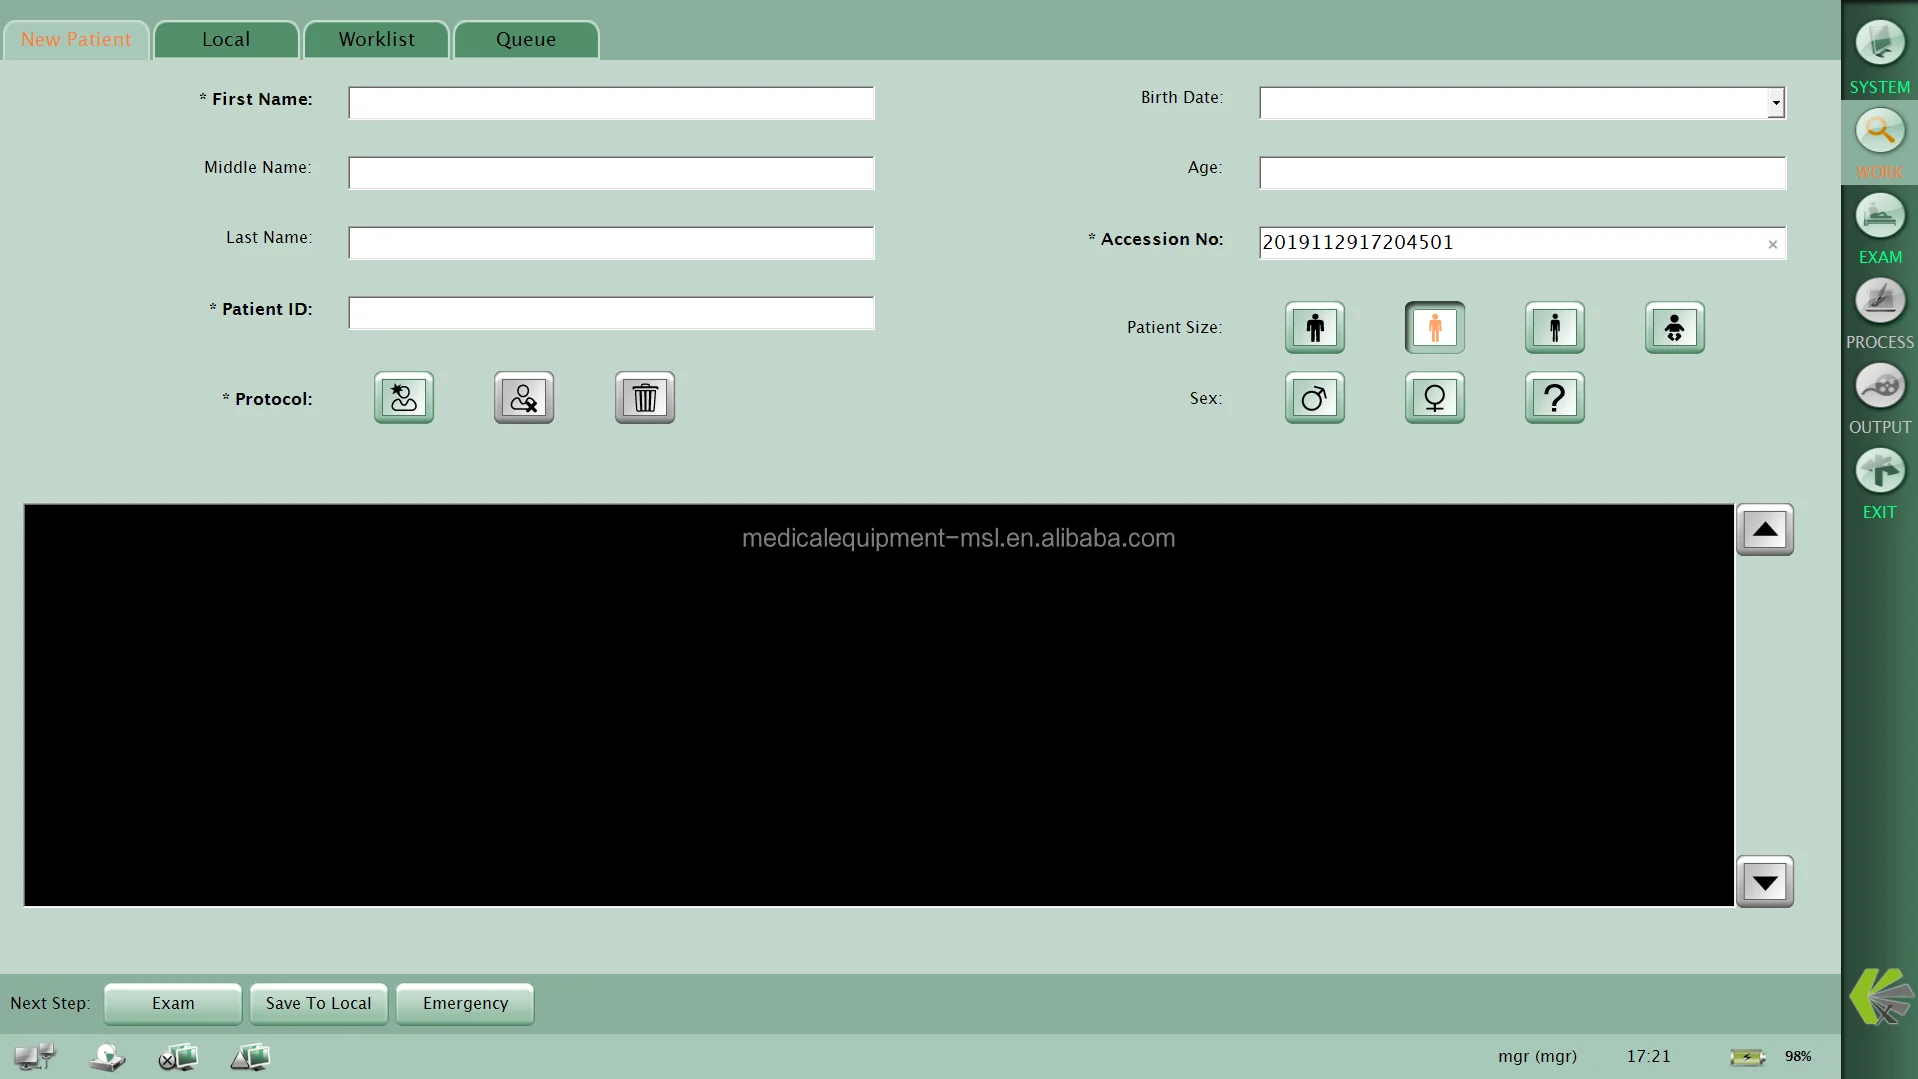Open the PROCESS module in sidebar
The image size is (1918, 1079).
[x=1879, y=301]
